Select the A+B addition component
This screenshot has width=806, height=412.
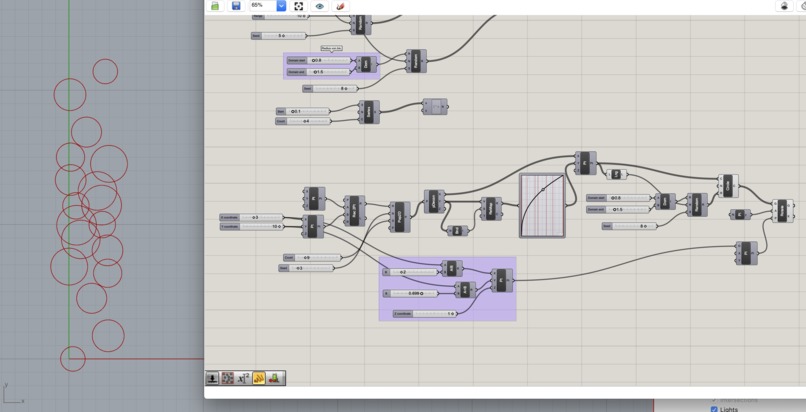[x=465, y=290]
